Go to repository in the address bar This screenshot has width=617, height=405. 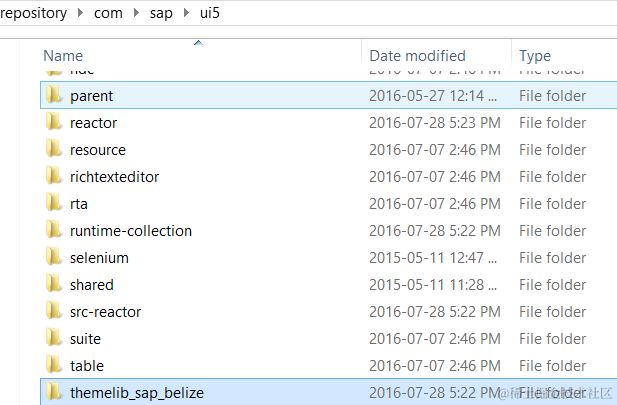(33, 13)
